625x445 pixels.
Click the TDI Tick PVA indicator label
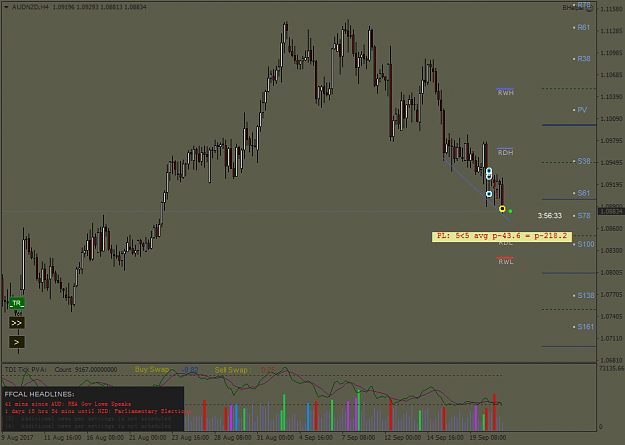(26, 370)
